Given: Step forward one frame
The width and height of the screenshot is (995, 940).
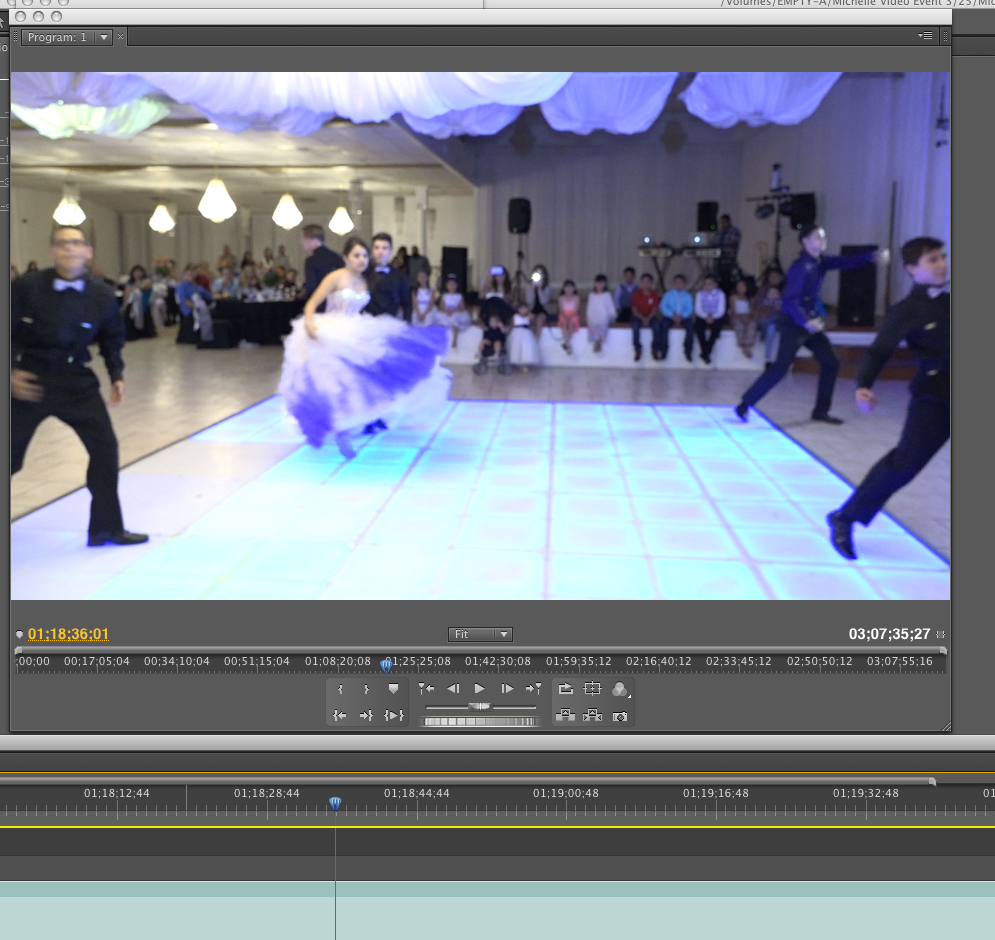Looking at the screenshot, I should (507, 689).
